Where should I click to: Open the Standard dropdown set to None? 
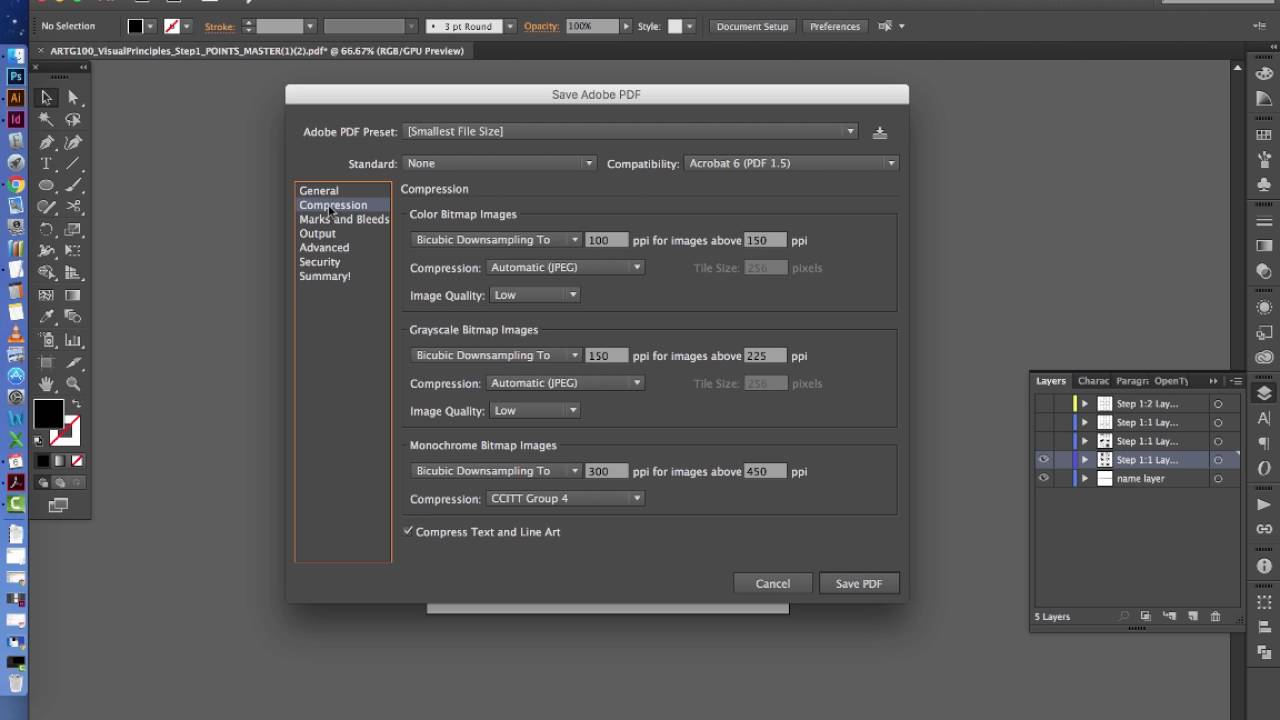[500, 163]
